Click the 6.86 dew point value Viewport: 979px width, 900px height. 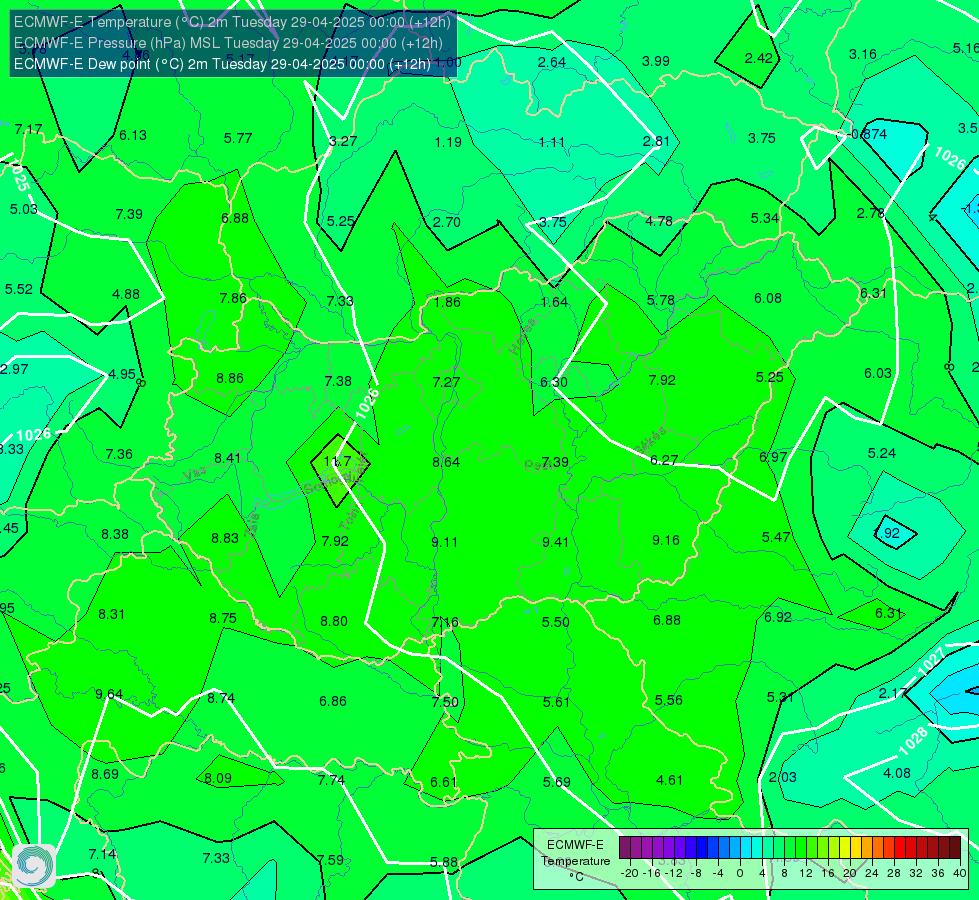[333, 701]
